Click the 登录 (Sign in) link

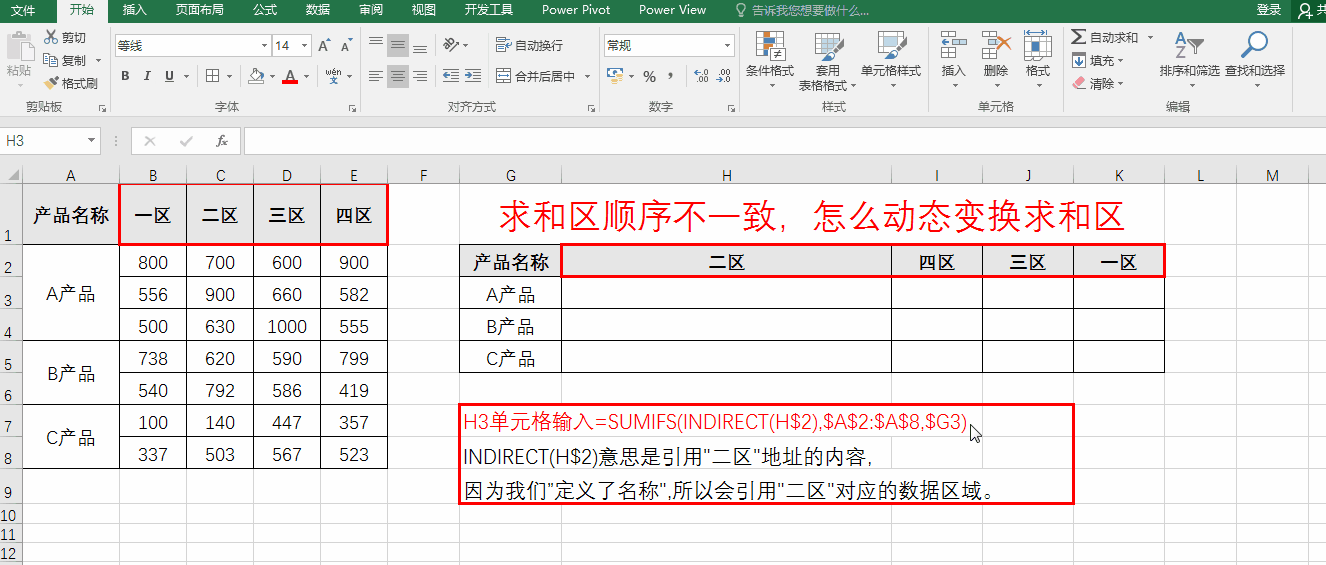point(1269,10)
